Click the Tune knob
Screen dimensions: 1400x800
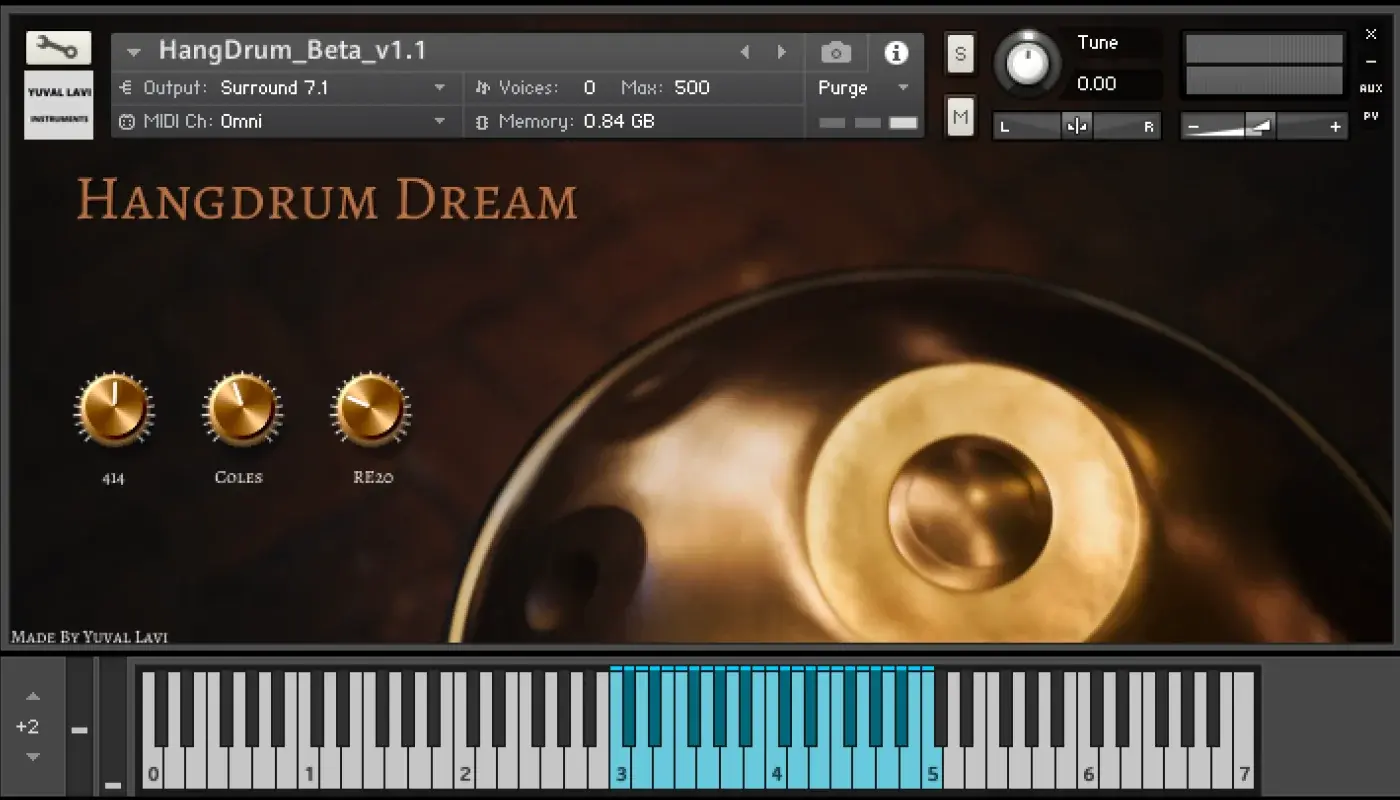[1029, 62]
